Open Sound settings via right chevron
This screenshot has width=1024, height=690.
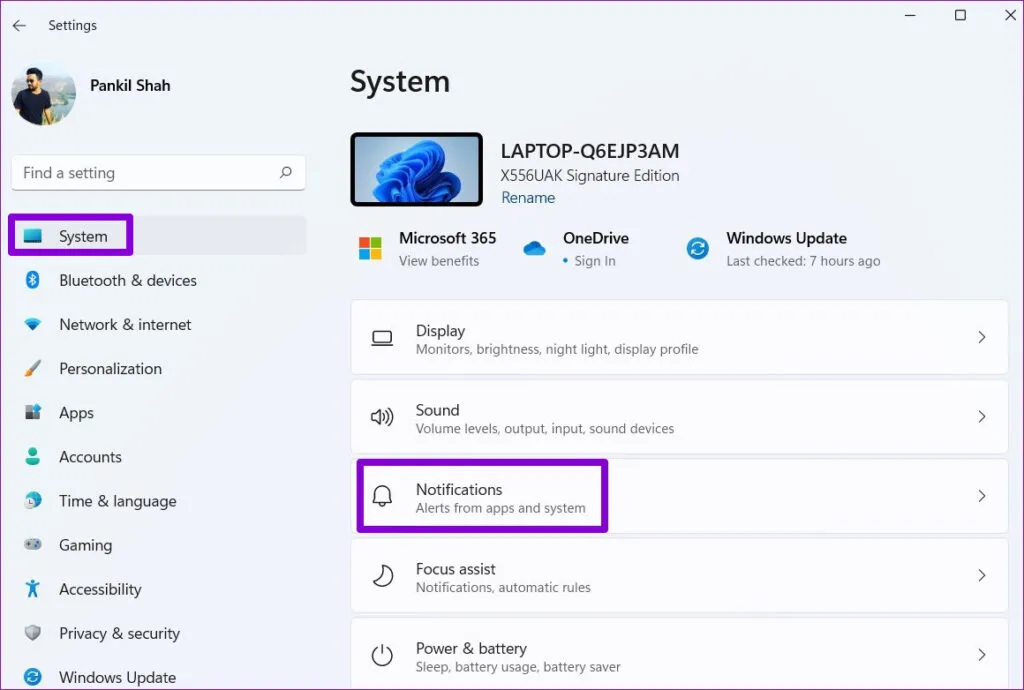pos(981,417)
